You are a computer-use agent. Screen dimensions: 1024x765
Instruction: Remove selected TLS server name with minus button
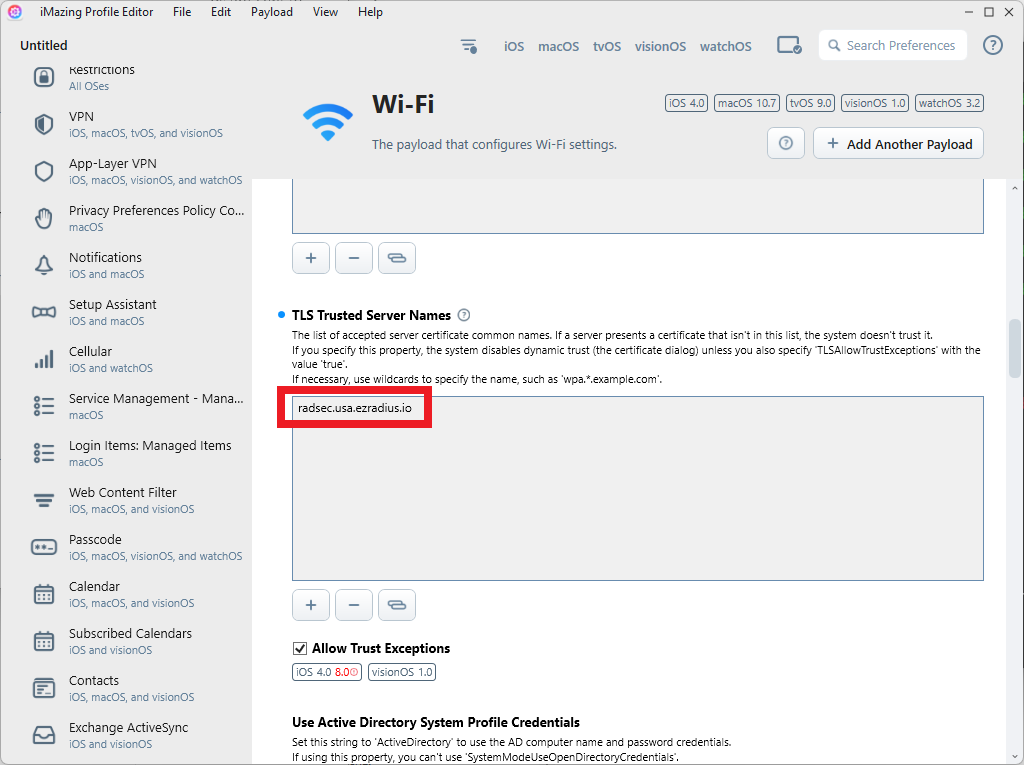click(x=354, y=605)
